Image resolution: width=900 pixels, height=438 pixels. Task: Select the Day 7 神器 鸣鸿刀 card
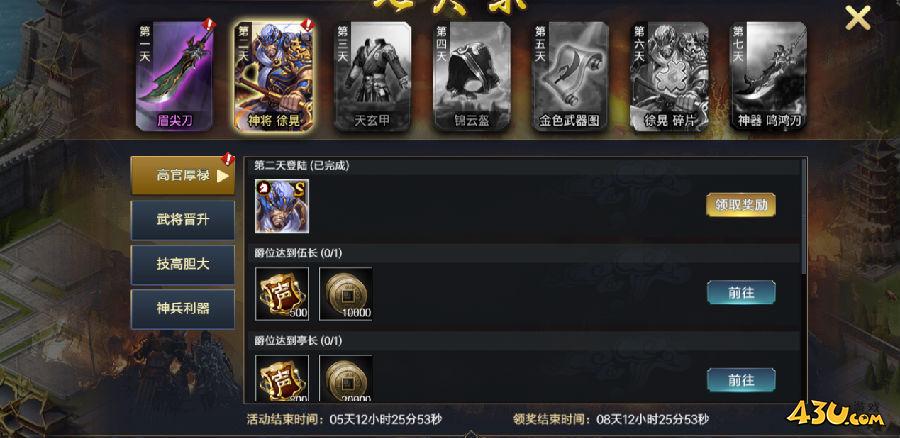(768, 76)
